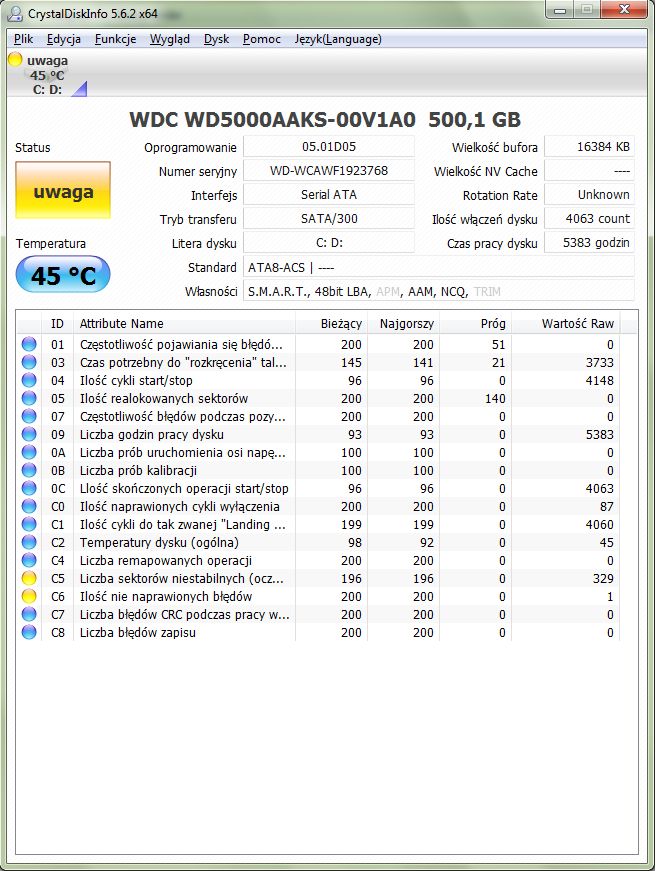Click the Attribute Name column header
656x871 pixels.
184,323
